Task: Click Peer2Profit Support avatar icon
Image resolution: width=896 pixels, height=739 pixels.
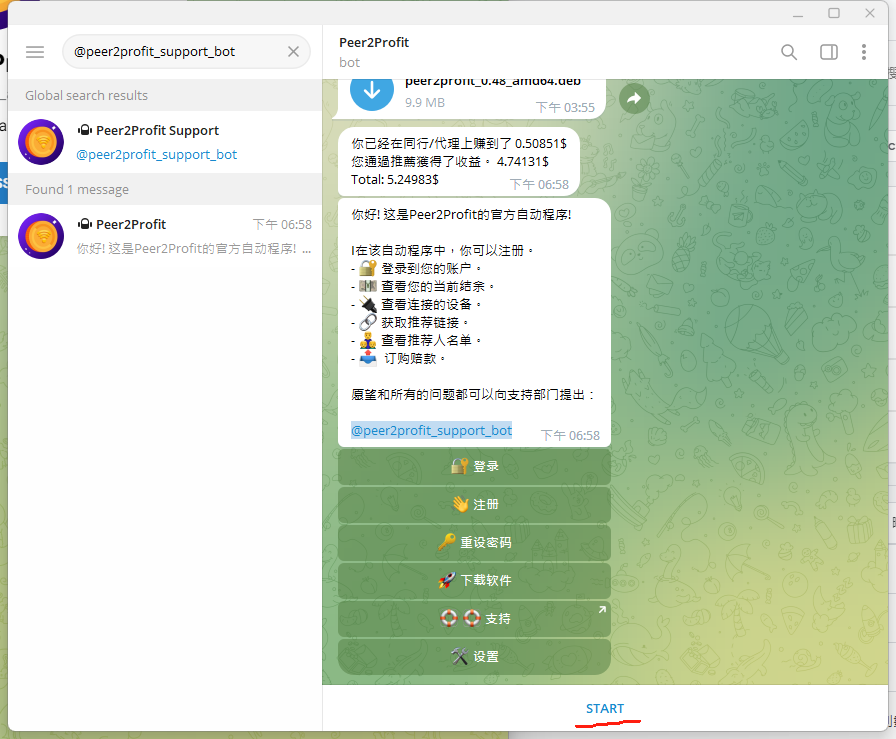Action: 41,142
